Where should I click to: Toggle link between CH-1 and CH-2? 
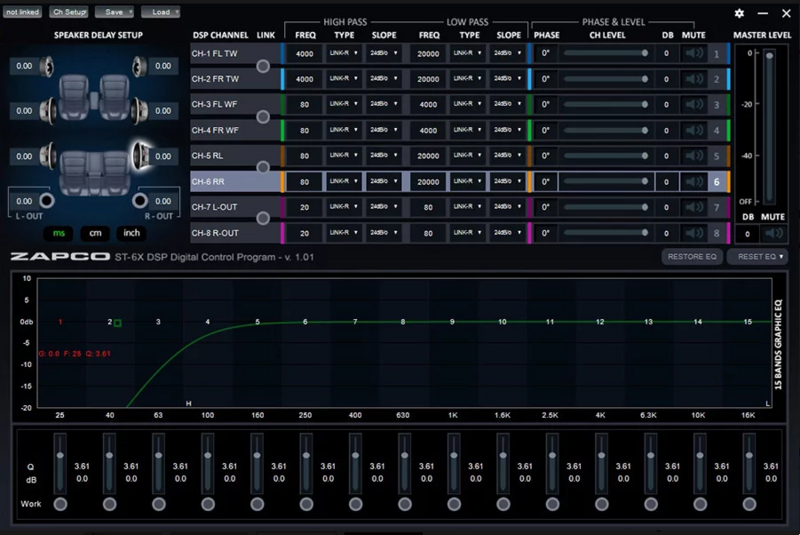coord(263,65)
